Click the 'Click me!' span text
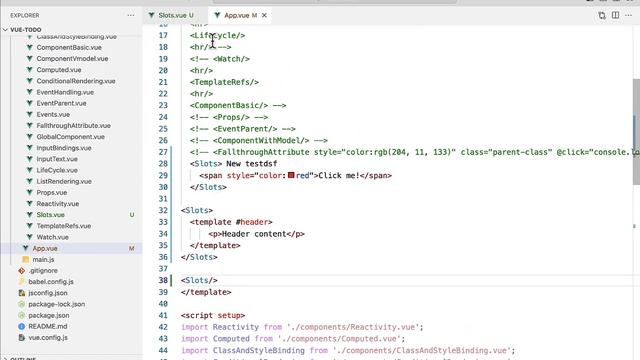 tap(339, 176)
